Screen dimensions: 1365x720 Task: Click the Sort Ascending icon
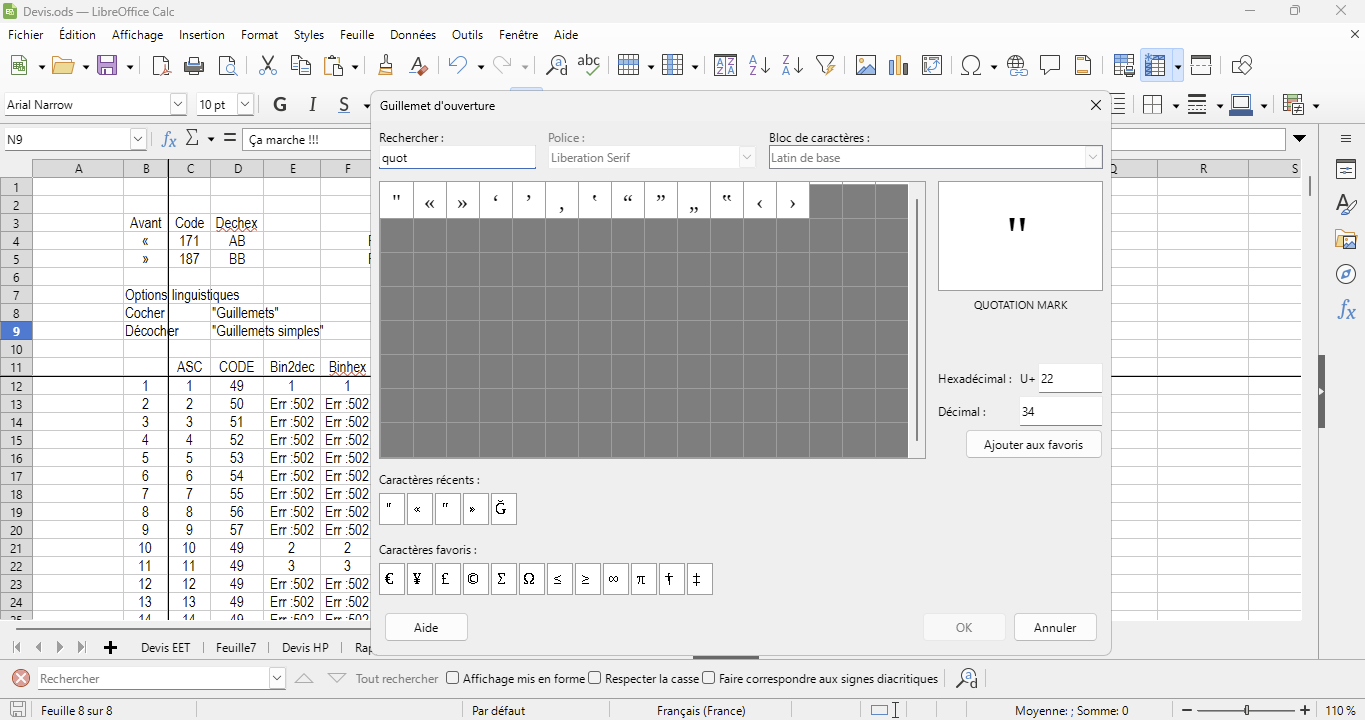(x=759, y=66)
